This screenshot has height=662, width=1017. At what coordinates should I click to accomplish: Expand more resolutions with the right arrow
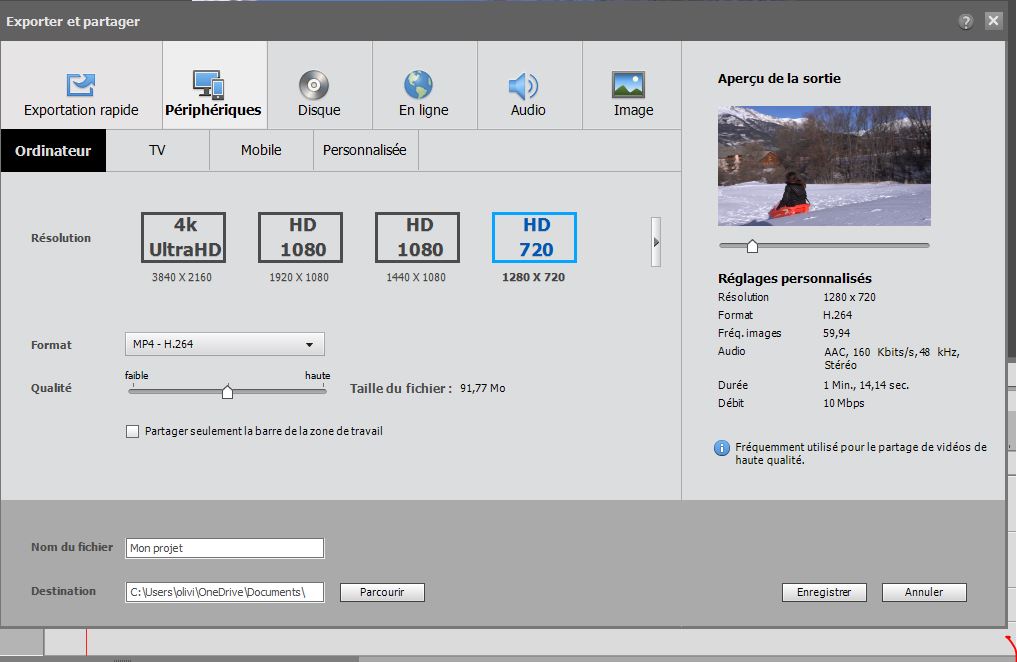click(x=656, y=242)
